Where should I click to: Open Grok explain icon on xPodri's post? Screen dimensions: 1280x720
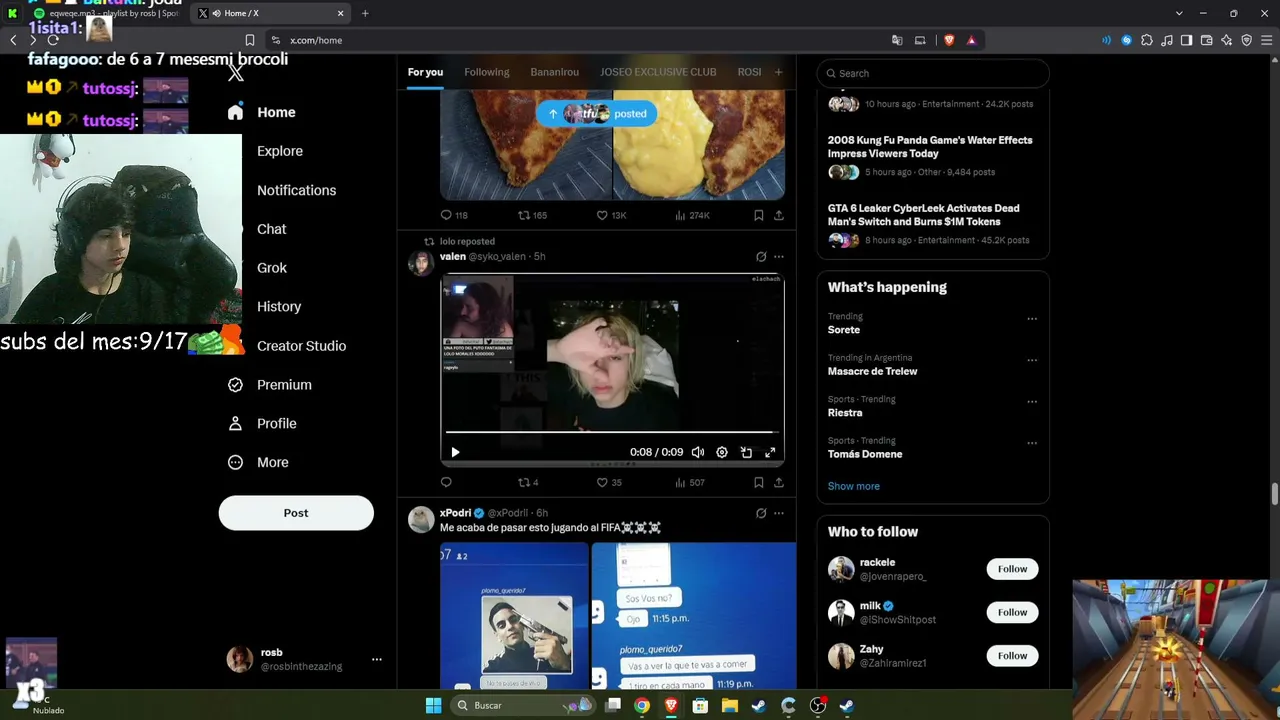pos(761,513)
